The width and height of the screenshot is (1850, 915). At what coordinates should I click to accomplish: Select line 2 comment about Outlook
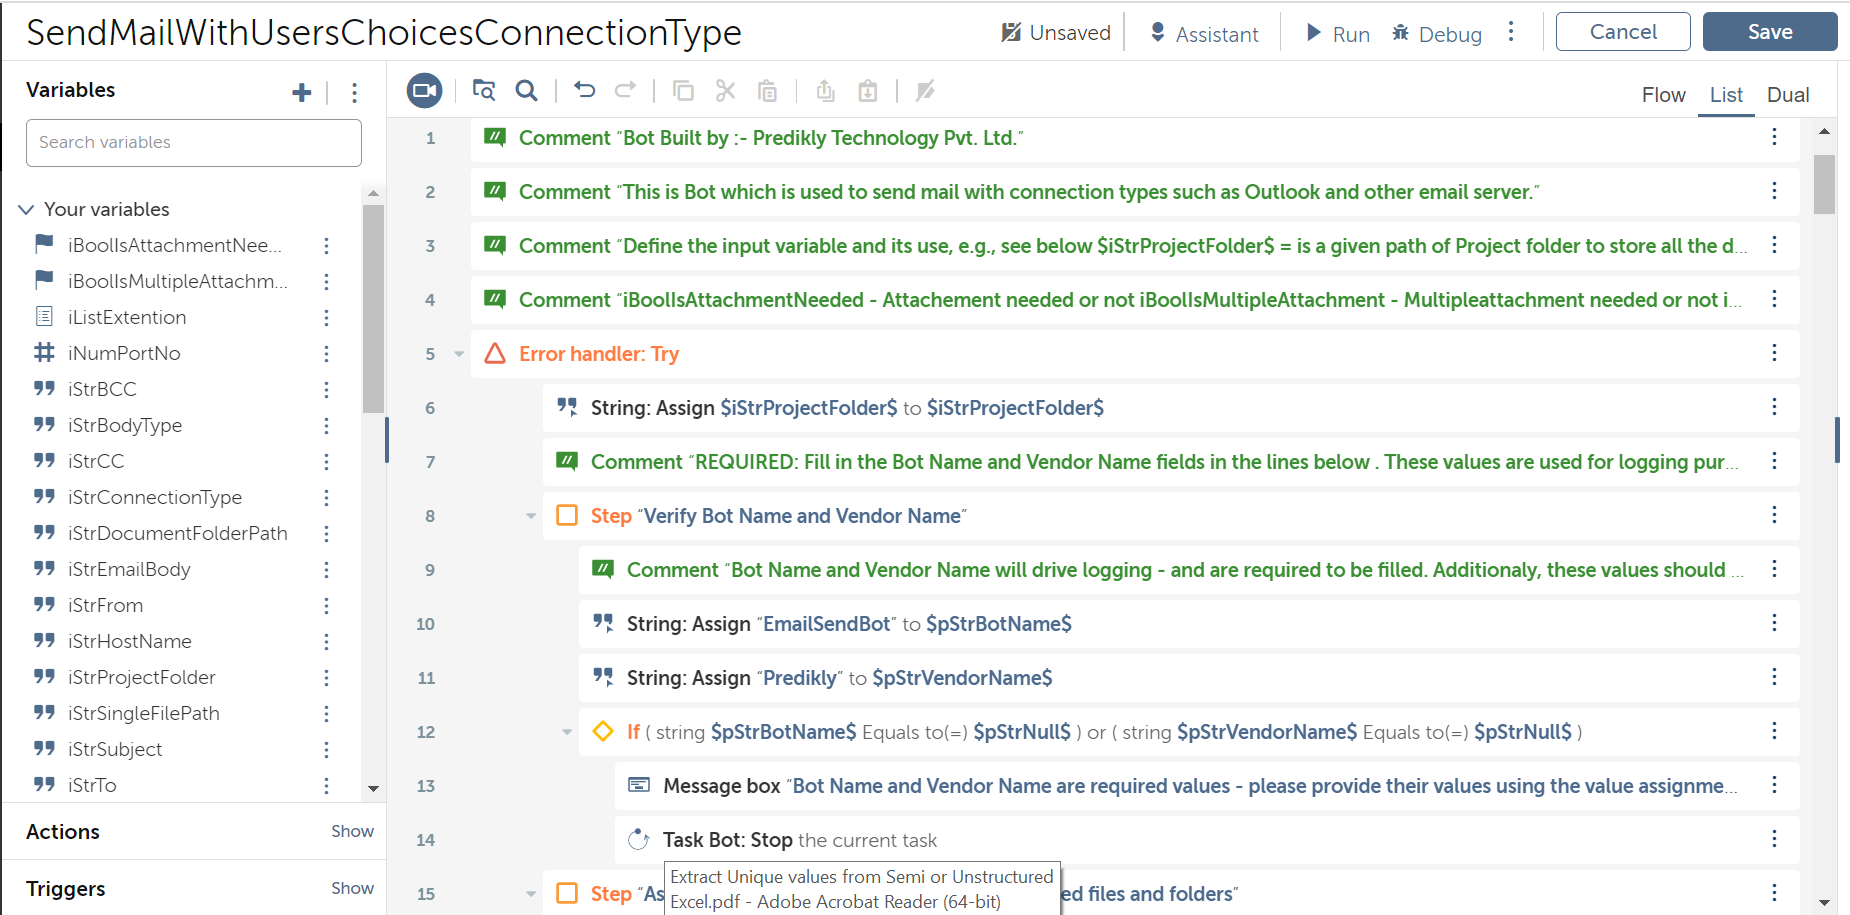(1135, 191)
